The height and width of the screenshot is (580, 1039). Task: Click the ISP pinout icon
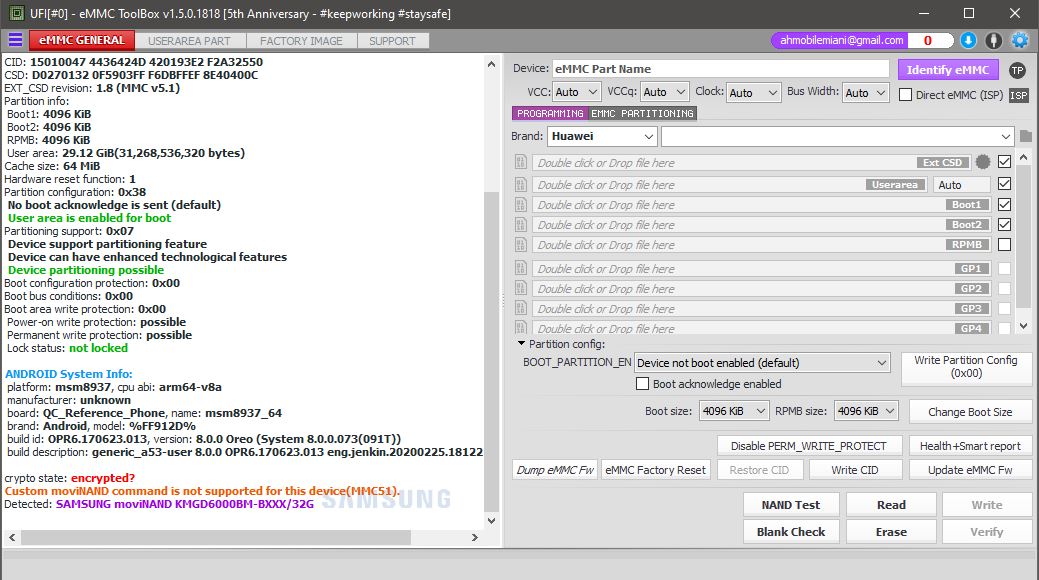(x=1018, y=95)
